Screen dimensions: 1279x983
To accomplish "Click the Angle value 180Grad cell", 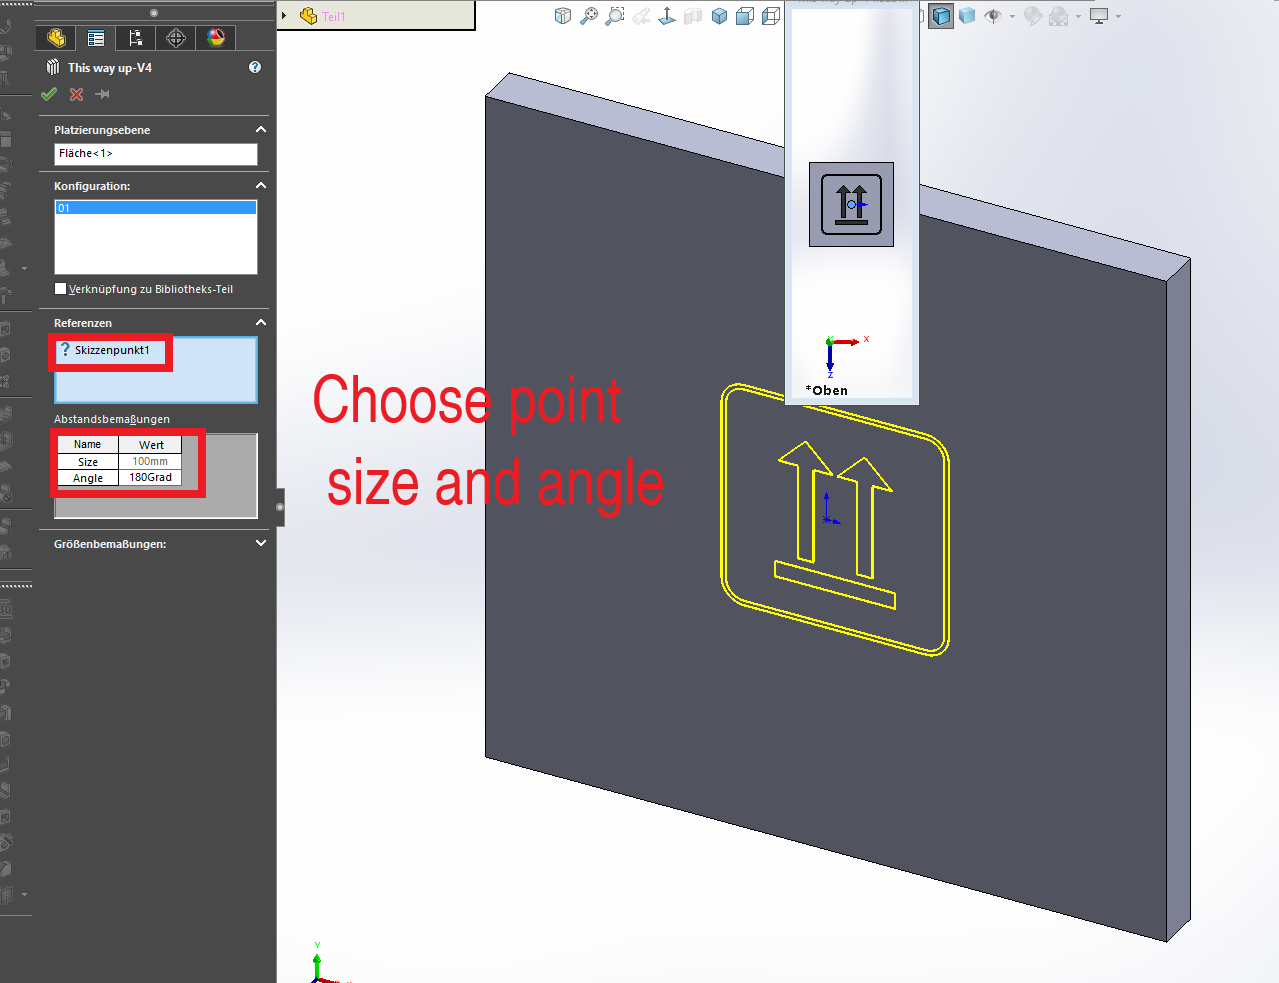I will pyautogui.click(x=150, y=477).
